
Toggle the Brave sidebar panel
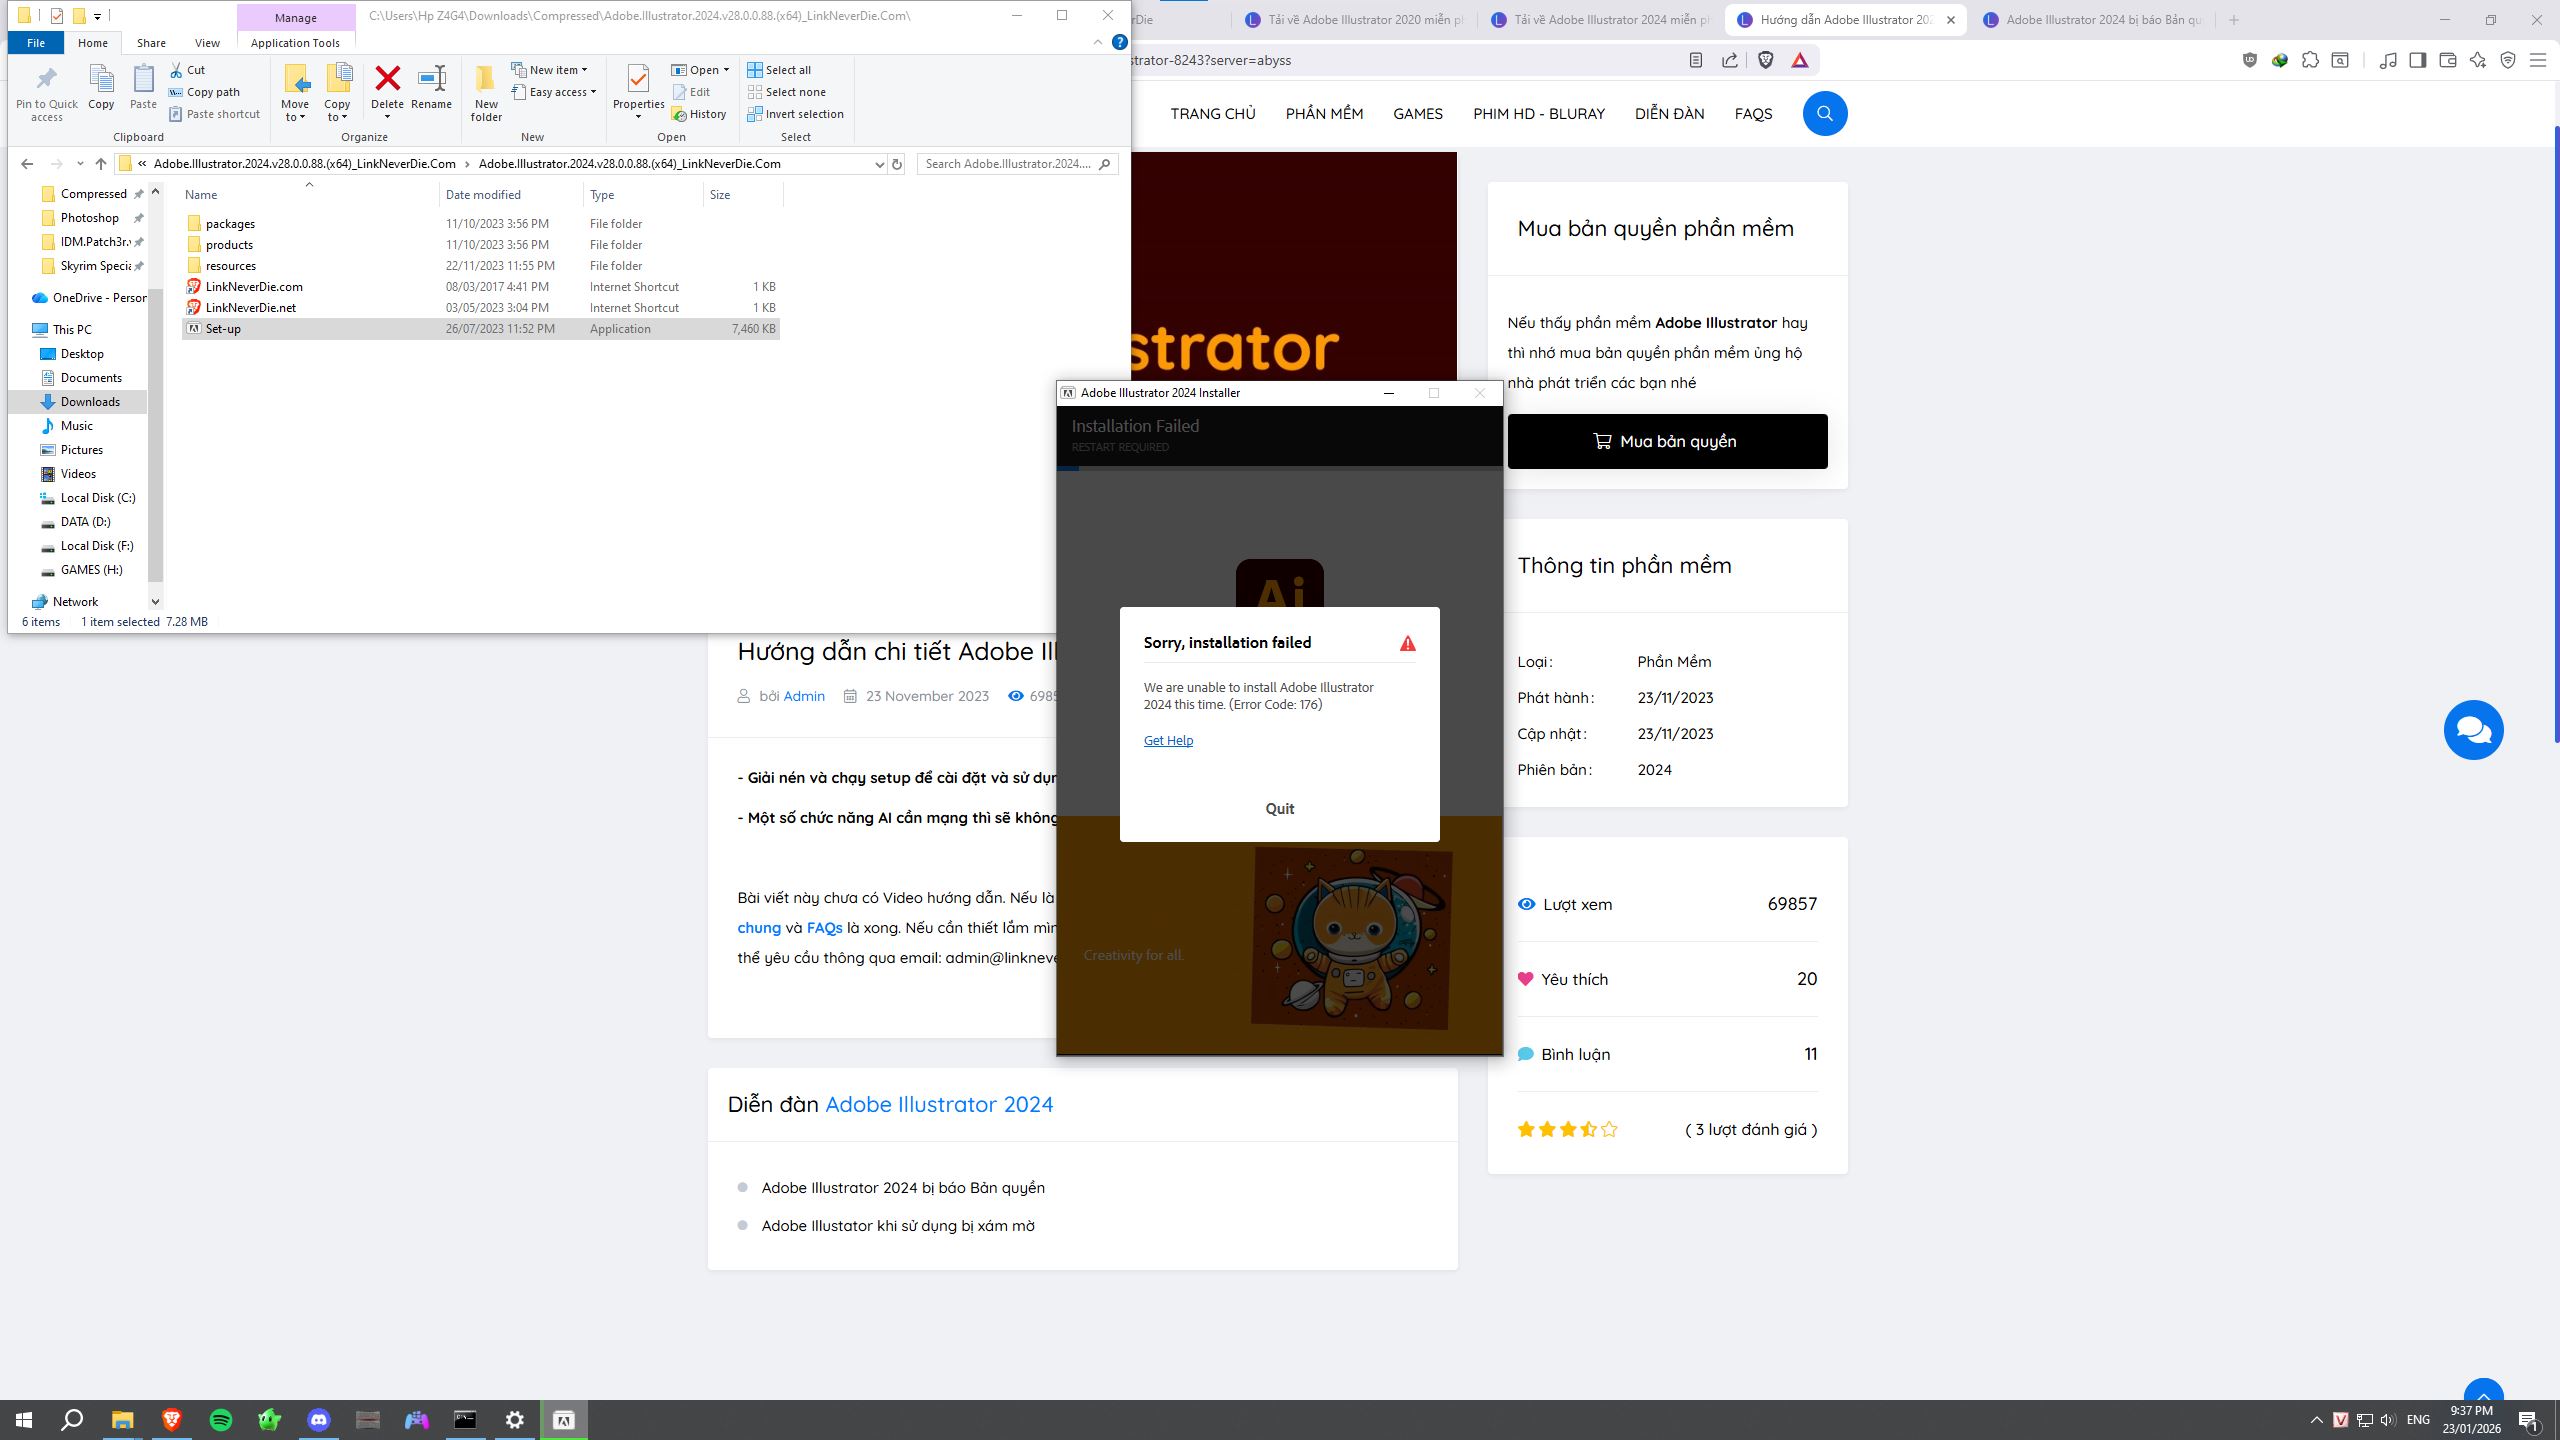coord(2419,60)
